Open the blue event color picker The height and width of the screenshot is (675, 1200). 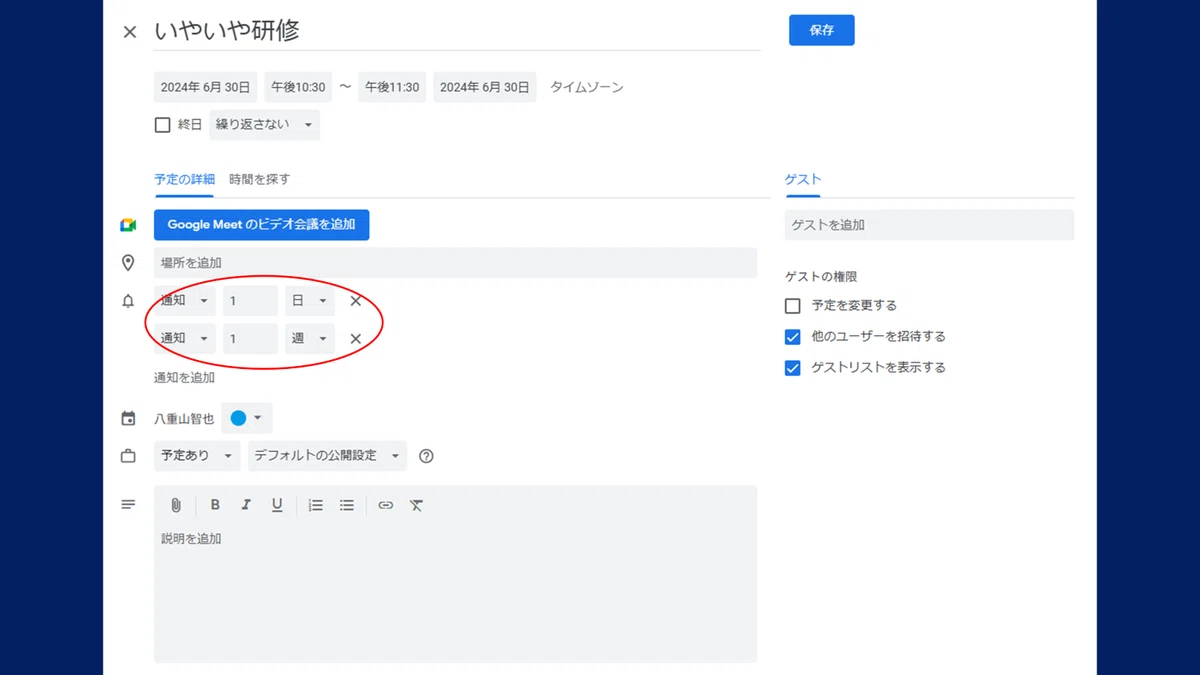coord(247,418)
